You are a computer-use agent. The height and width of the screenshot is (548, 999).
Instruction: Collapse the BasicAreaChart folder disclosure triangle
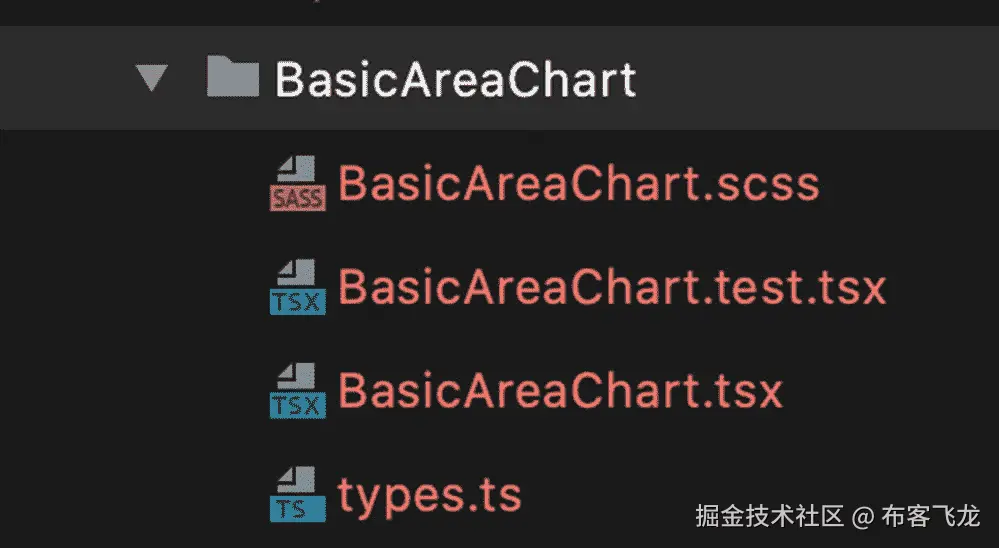click(152, 78)
